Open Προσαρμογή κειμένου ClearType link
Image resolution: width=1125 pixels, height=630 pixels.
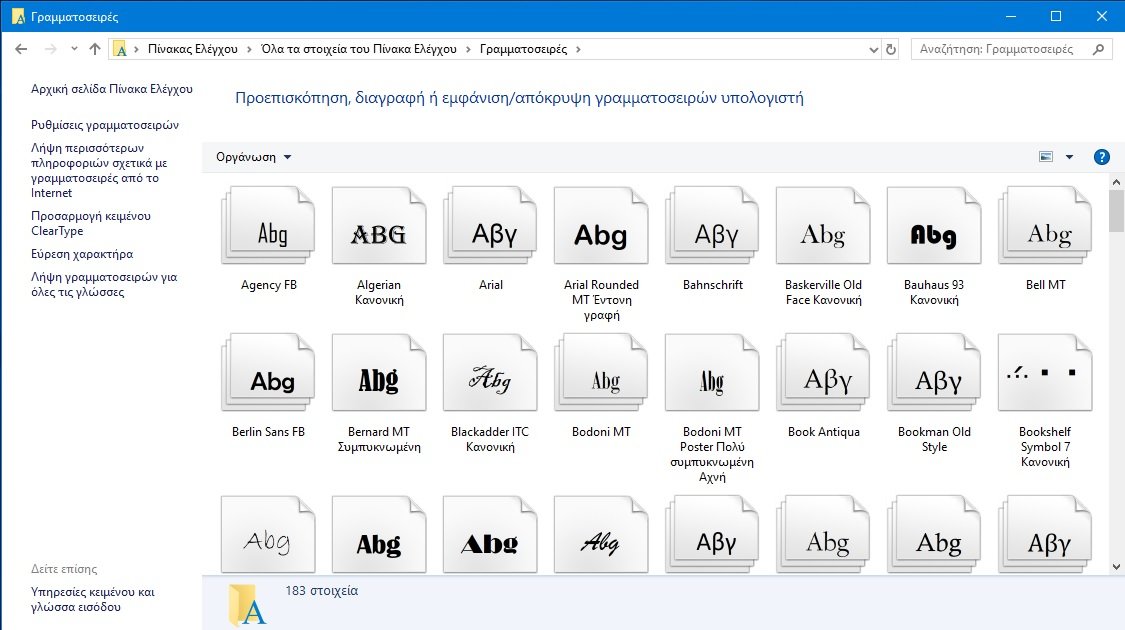pos(91,223)
